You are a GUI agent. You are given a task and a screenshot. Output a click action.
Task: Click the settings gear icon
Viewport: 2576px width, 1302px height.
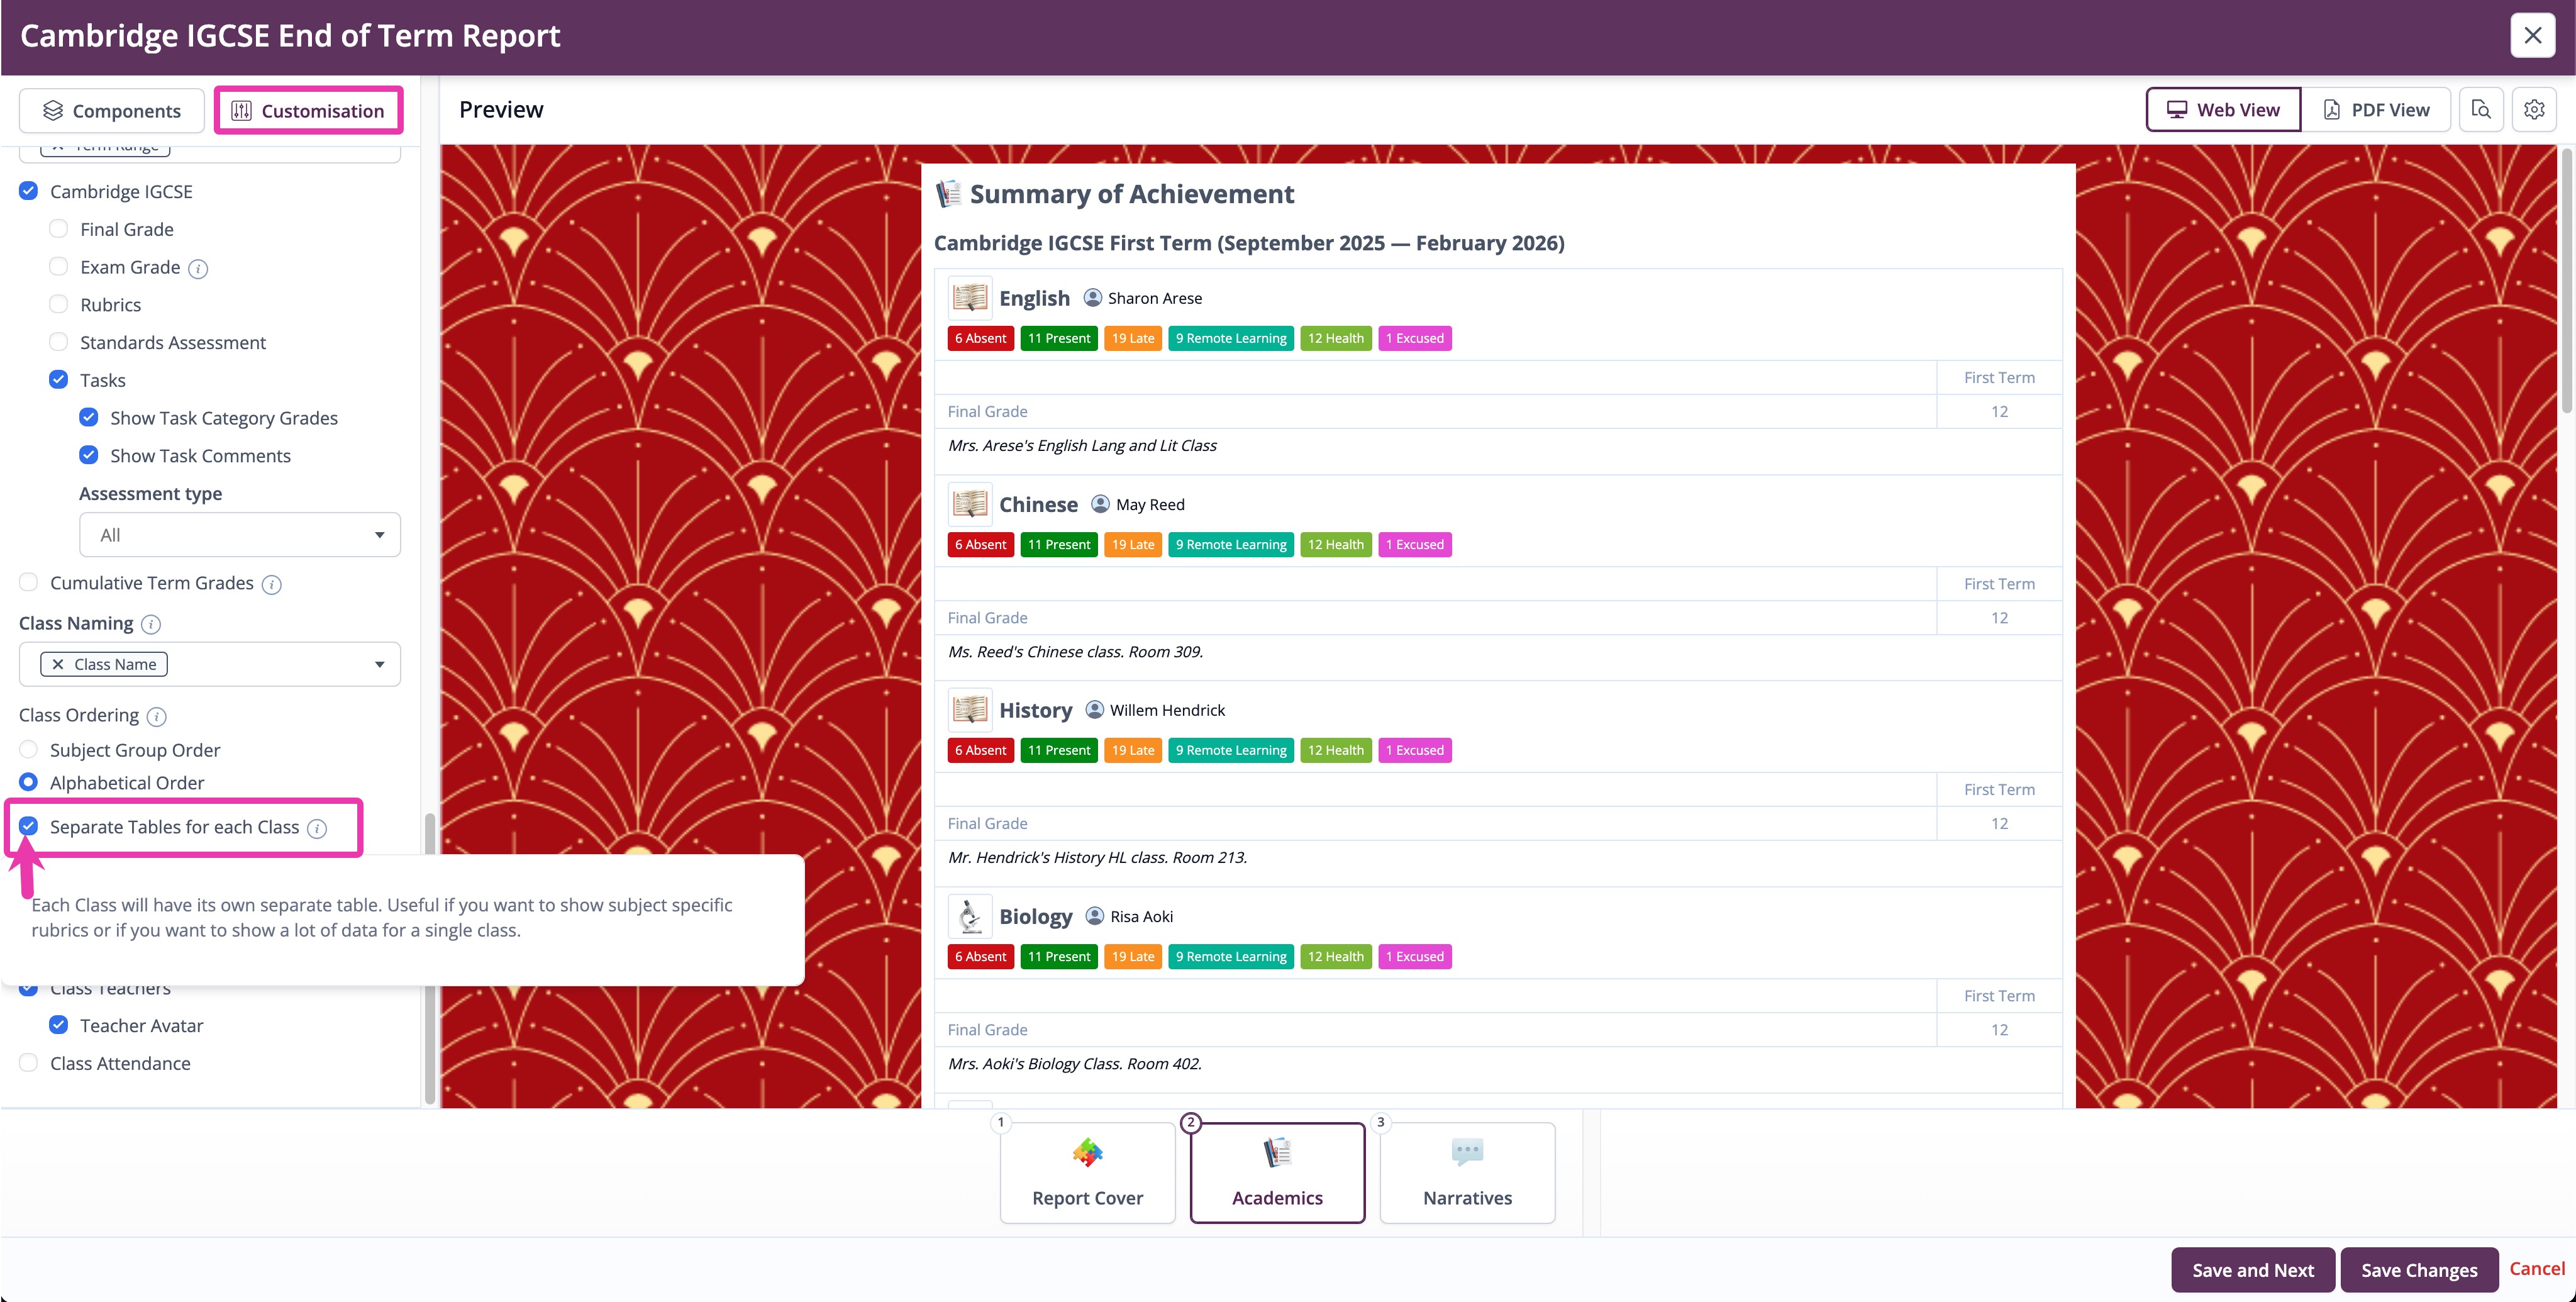(x=2535, y=109)
